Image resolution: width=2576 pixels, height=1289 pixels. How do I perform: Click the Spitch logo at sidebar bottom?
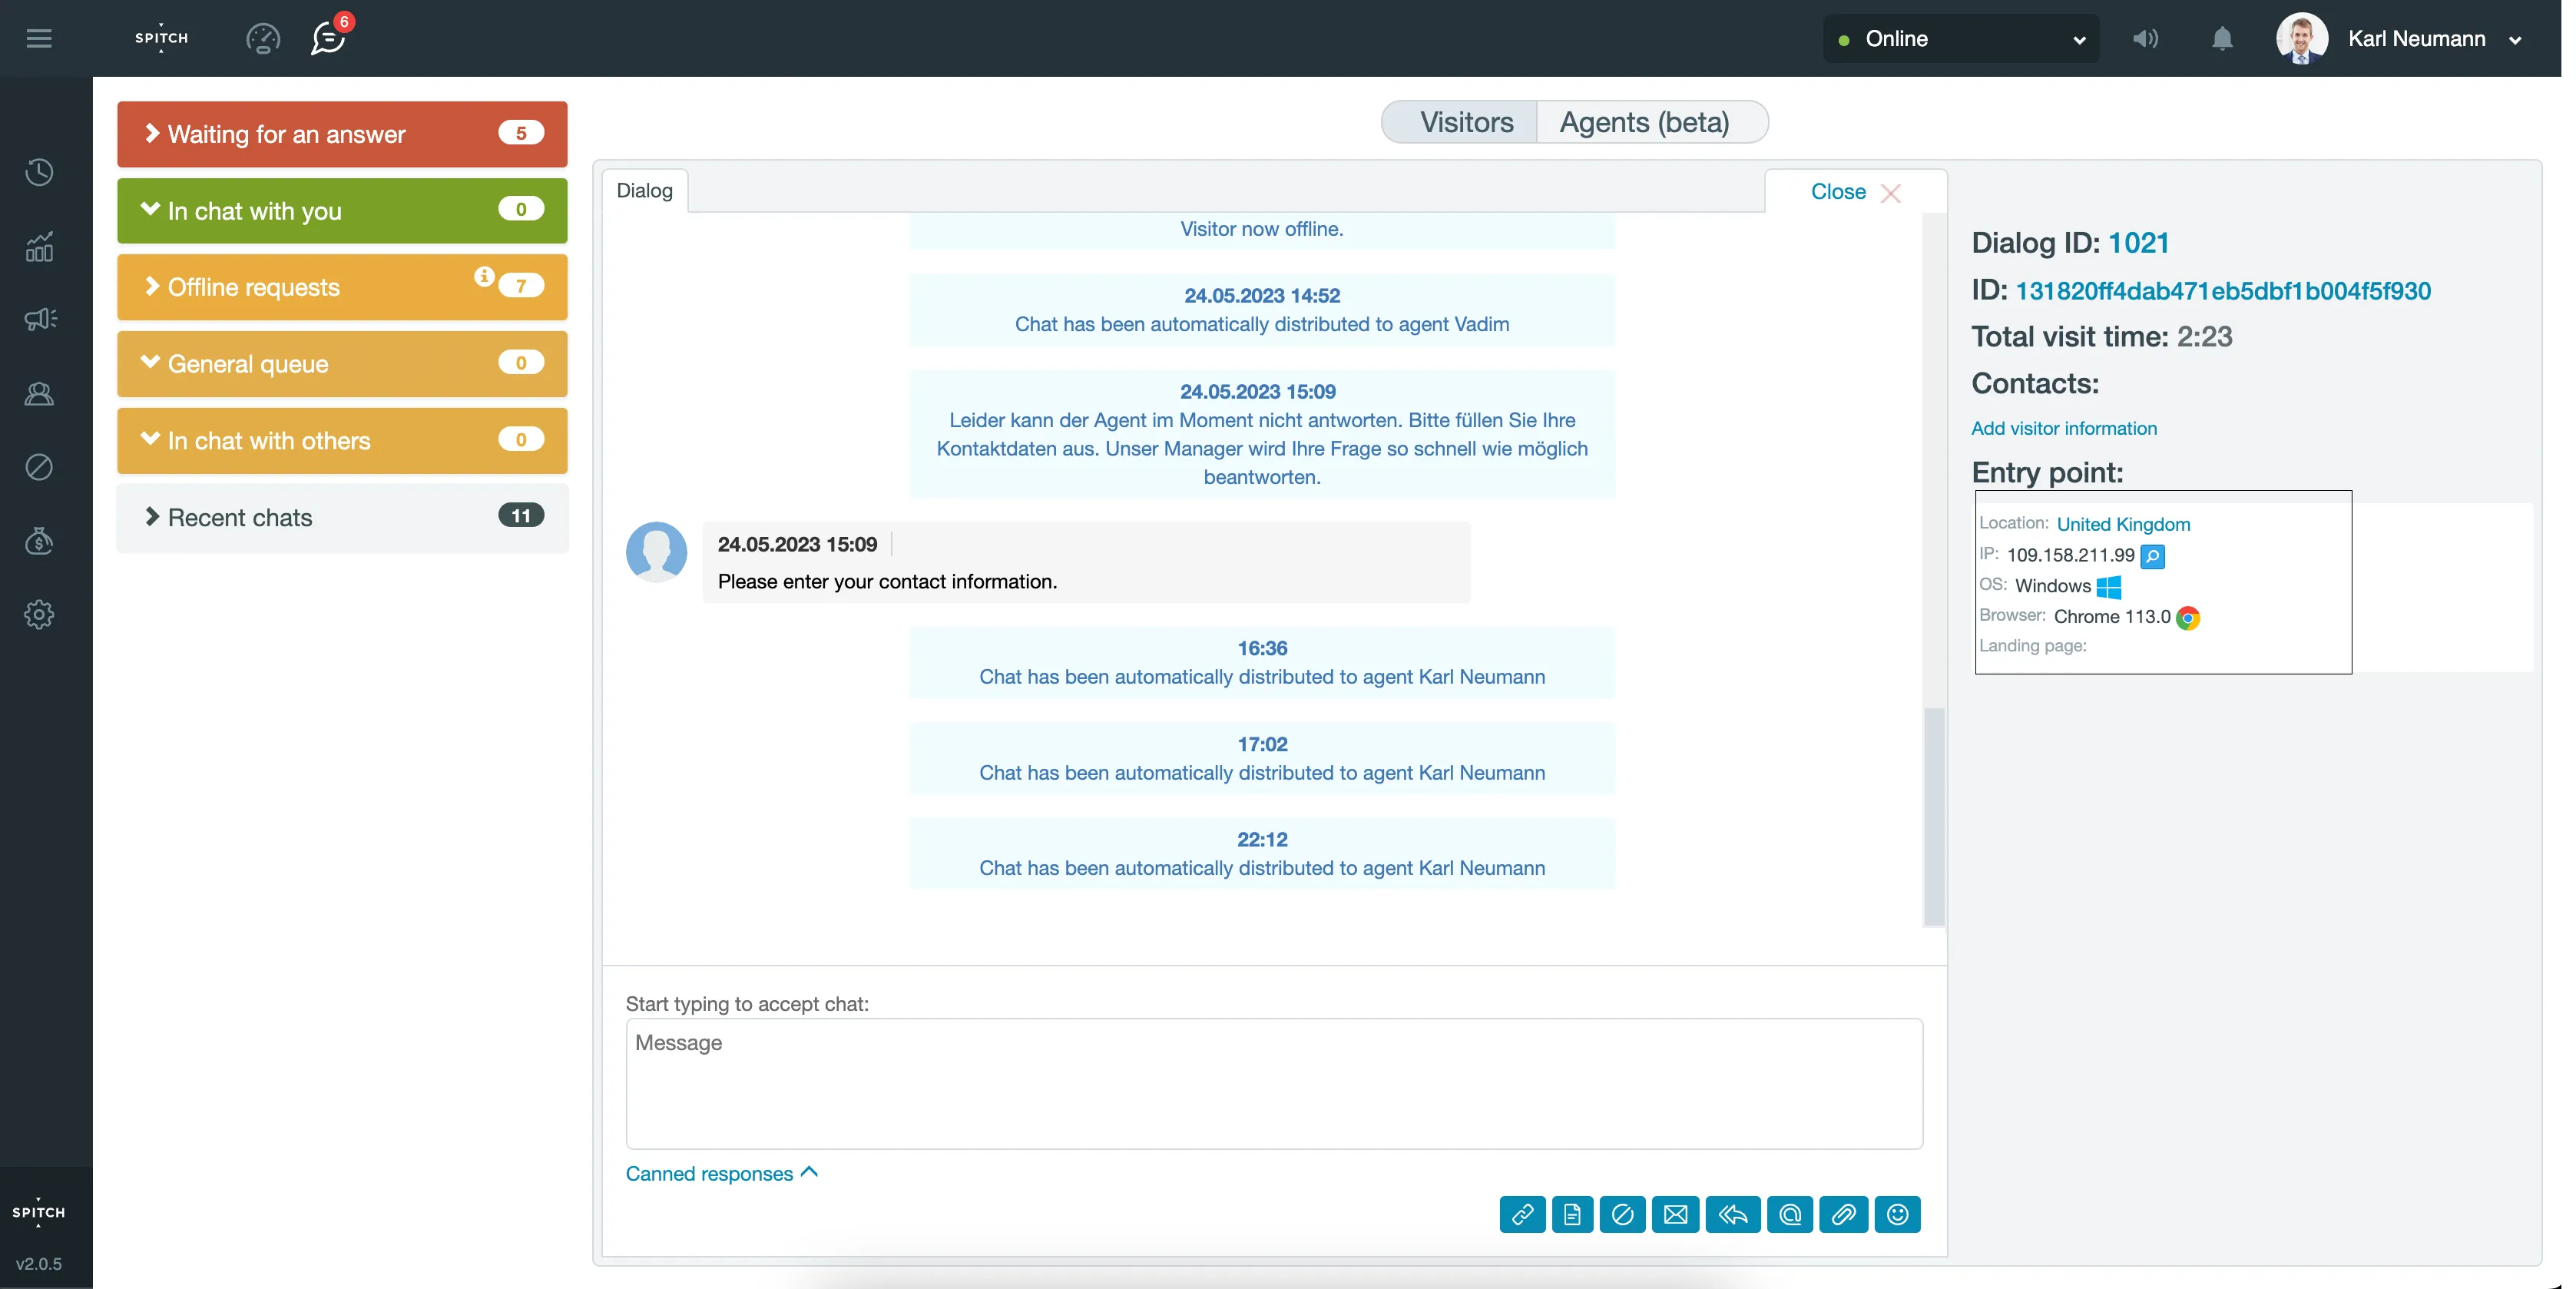pos(38,1212)
